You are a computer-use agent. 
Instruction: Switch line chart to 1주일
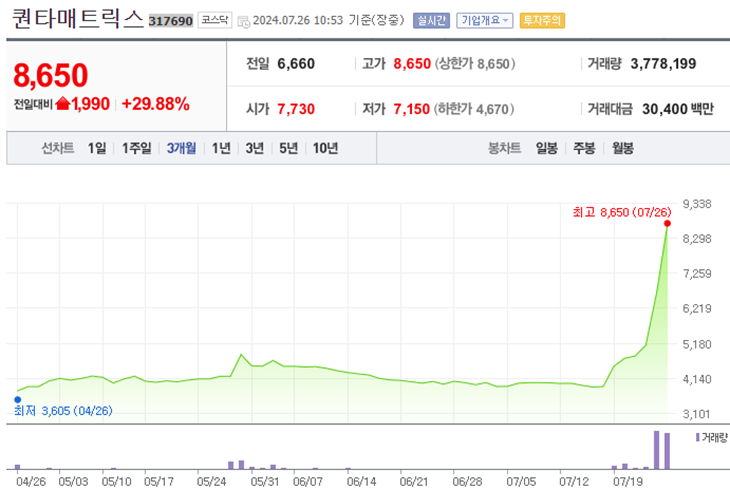[x=136, y=148]
